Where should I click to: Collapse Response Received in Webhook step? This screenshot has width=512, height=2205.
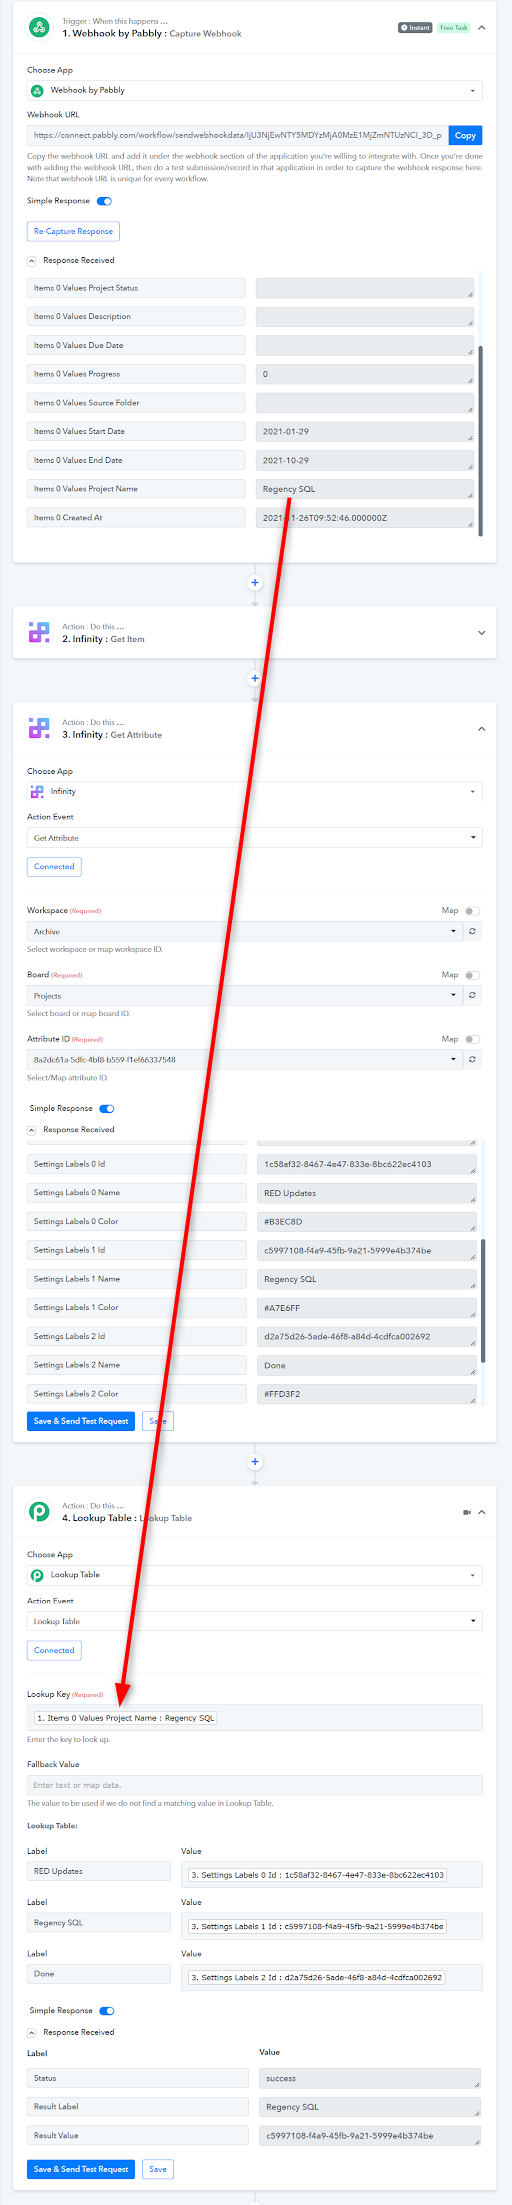(32, 260)
